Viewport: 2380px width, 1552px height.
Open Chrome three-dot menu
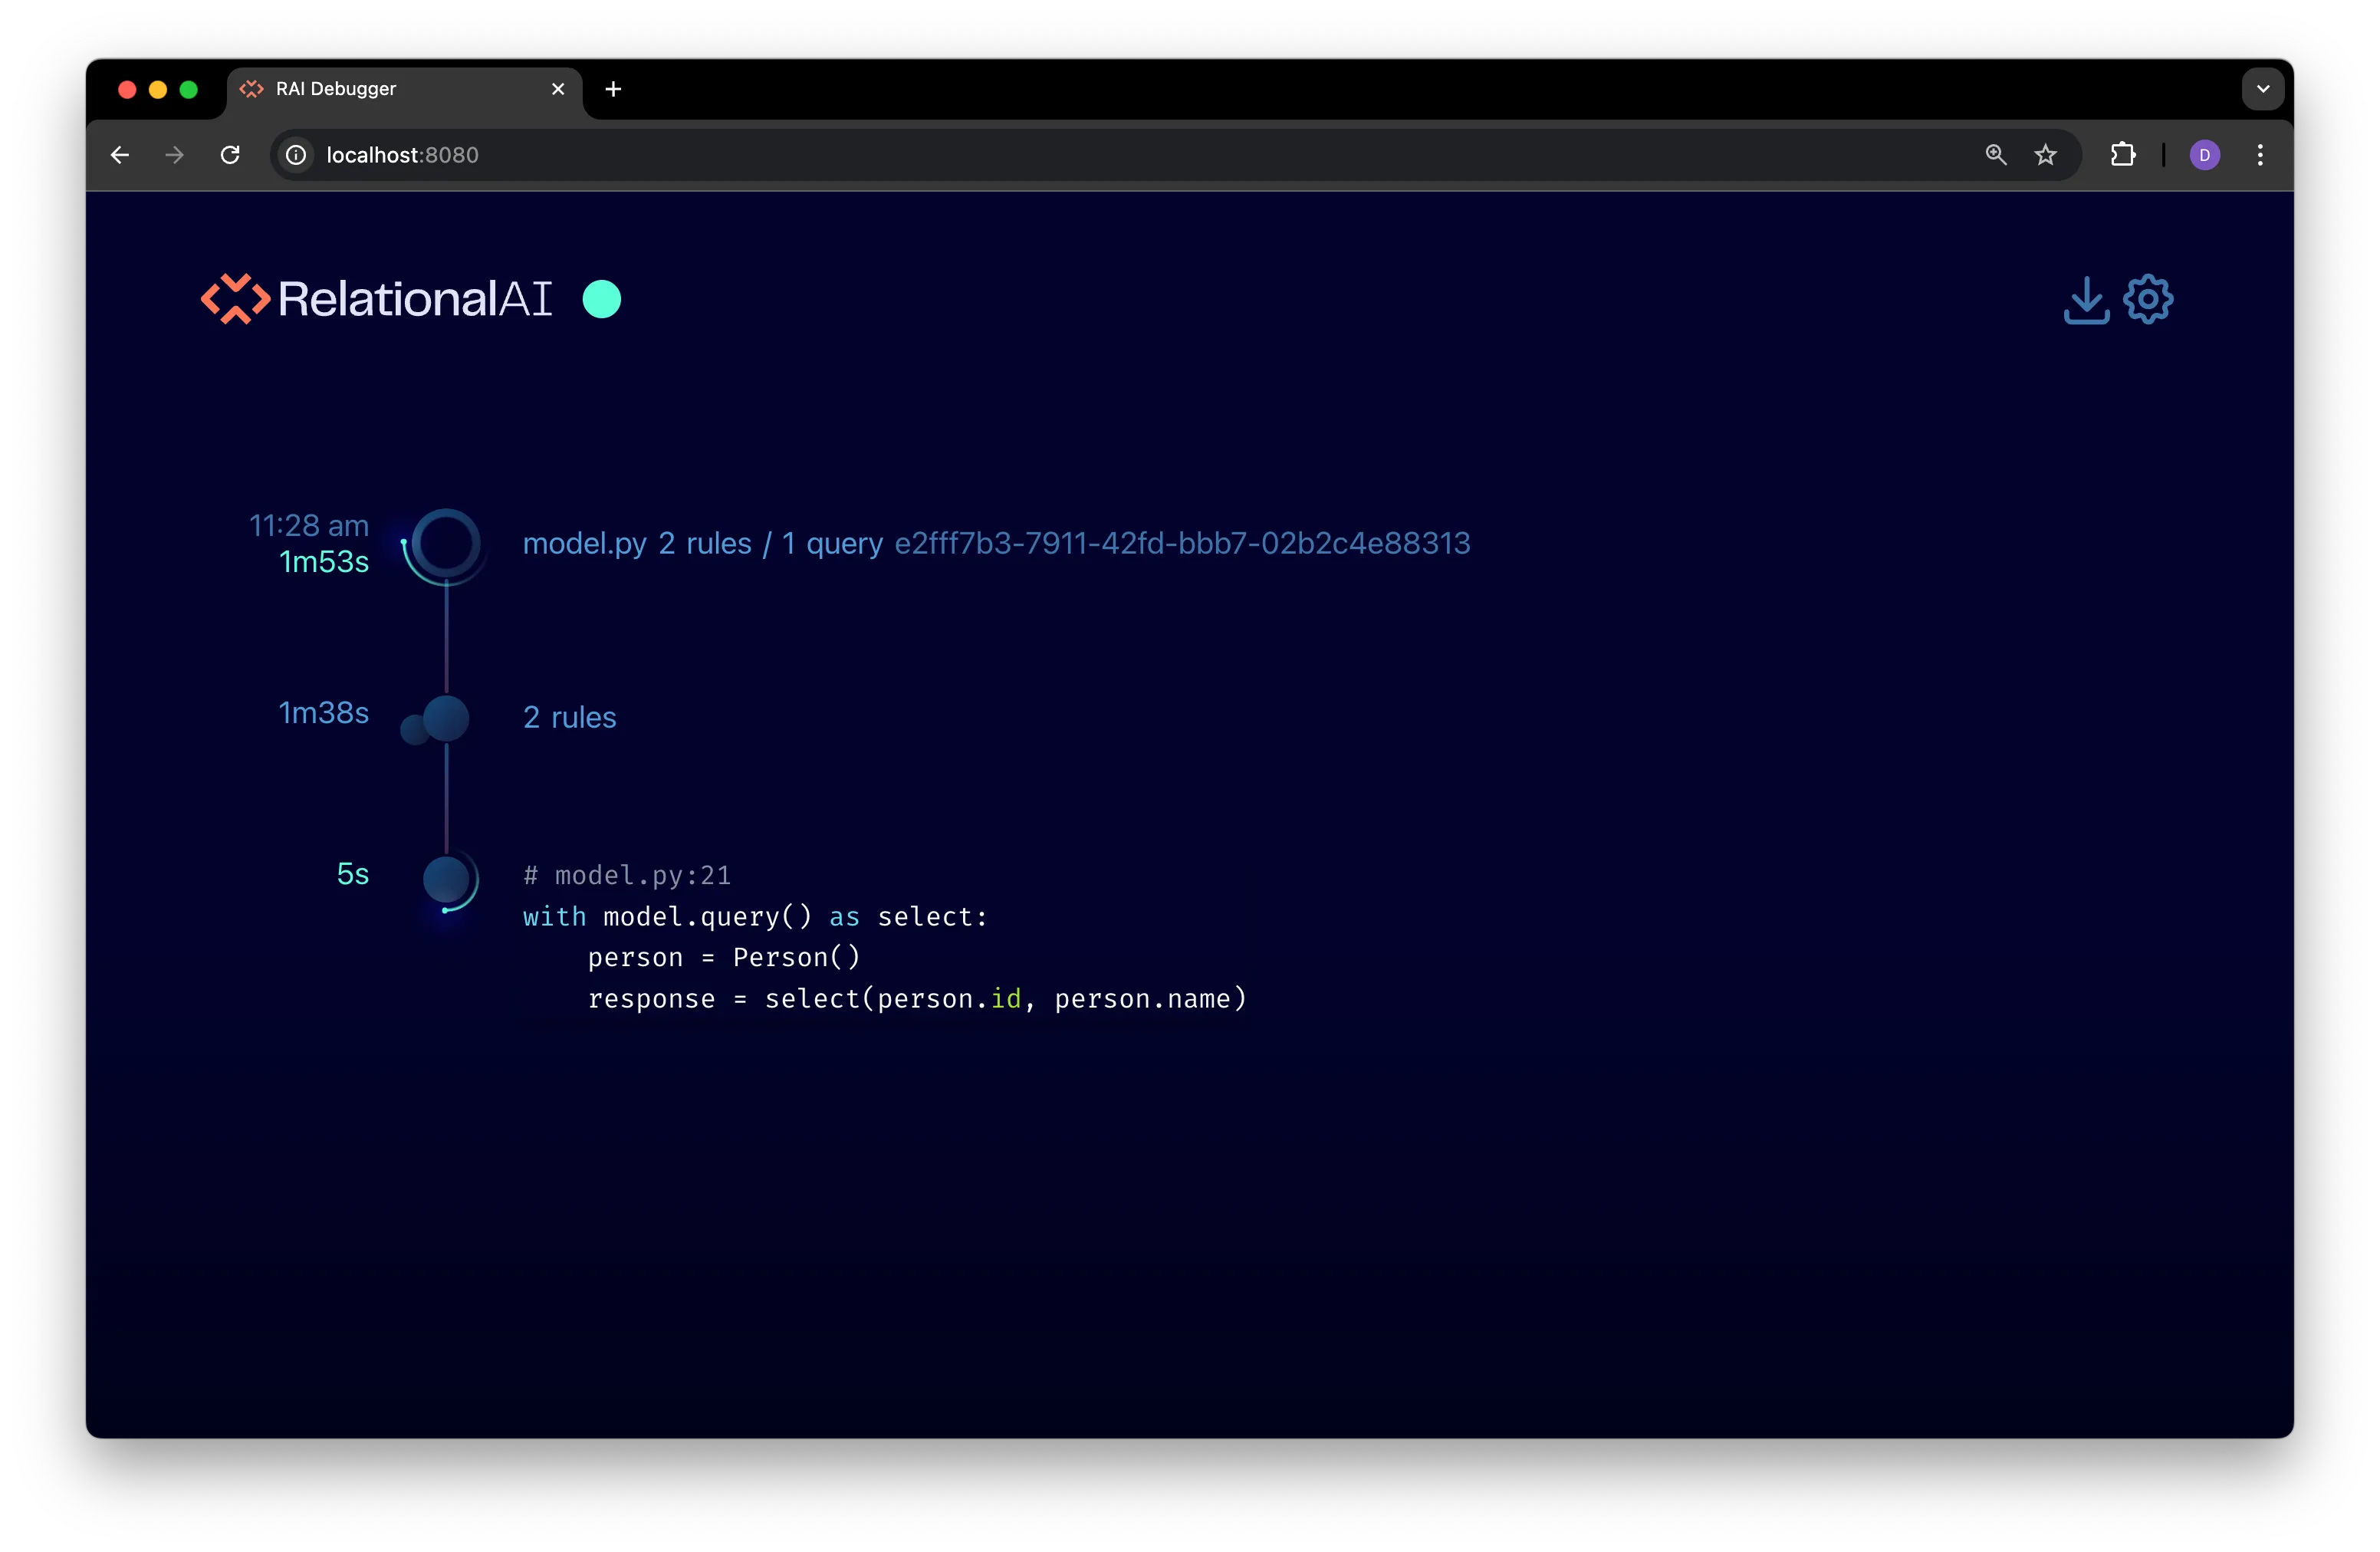pyautogui.click(x=2260, y=155)
